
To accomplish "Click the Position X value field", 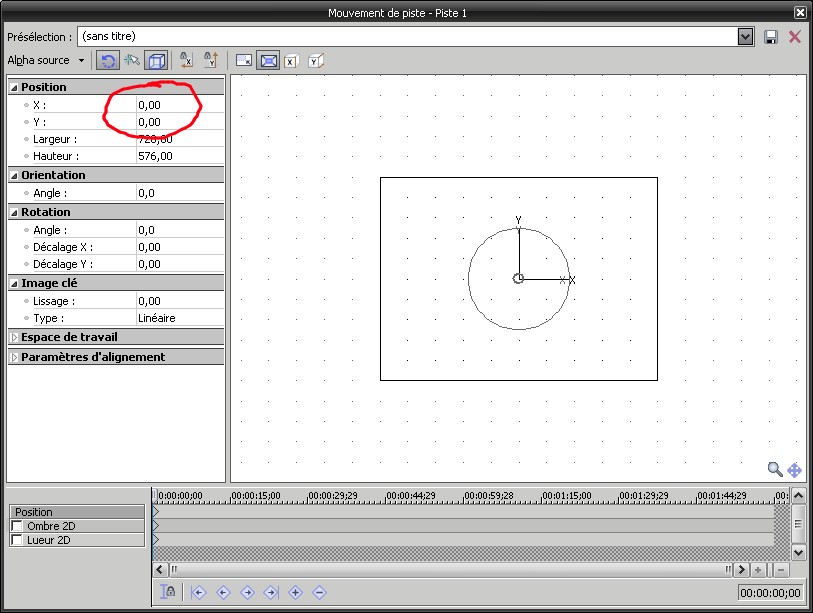I will point(180,105).
